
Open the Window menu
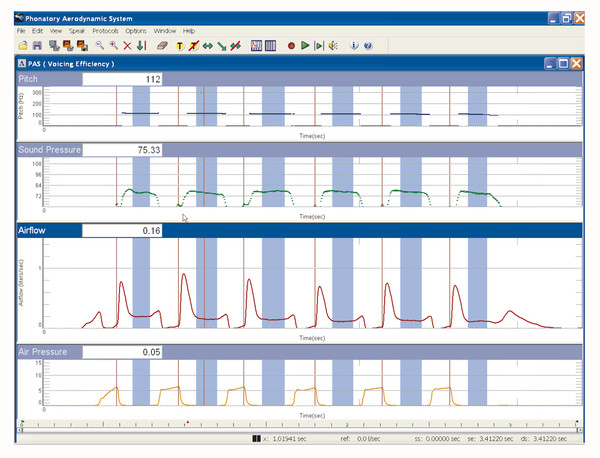click(164, 31)
